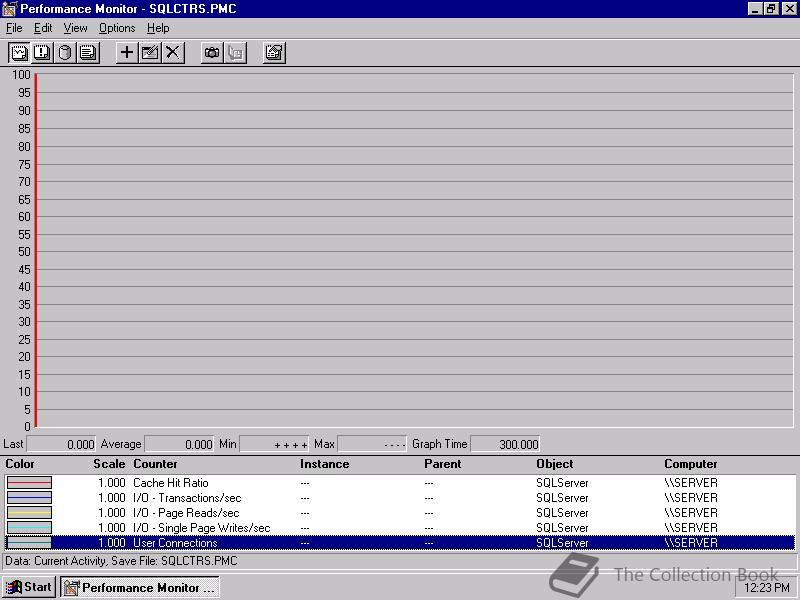The image size is (800, 600).
Task: Minimize the Performance Monitor window
Action: pyautogui.click(x=756, y=9)
